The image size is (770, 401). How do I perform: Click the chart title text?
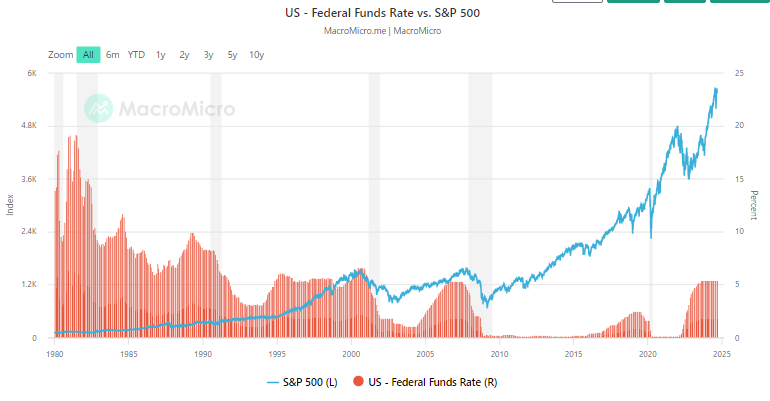pyautogui.click(x=384, y=14)
